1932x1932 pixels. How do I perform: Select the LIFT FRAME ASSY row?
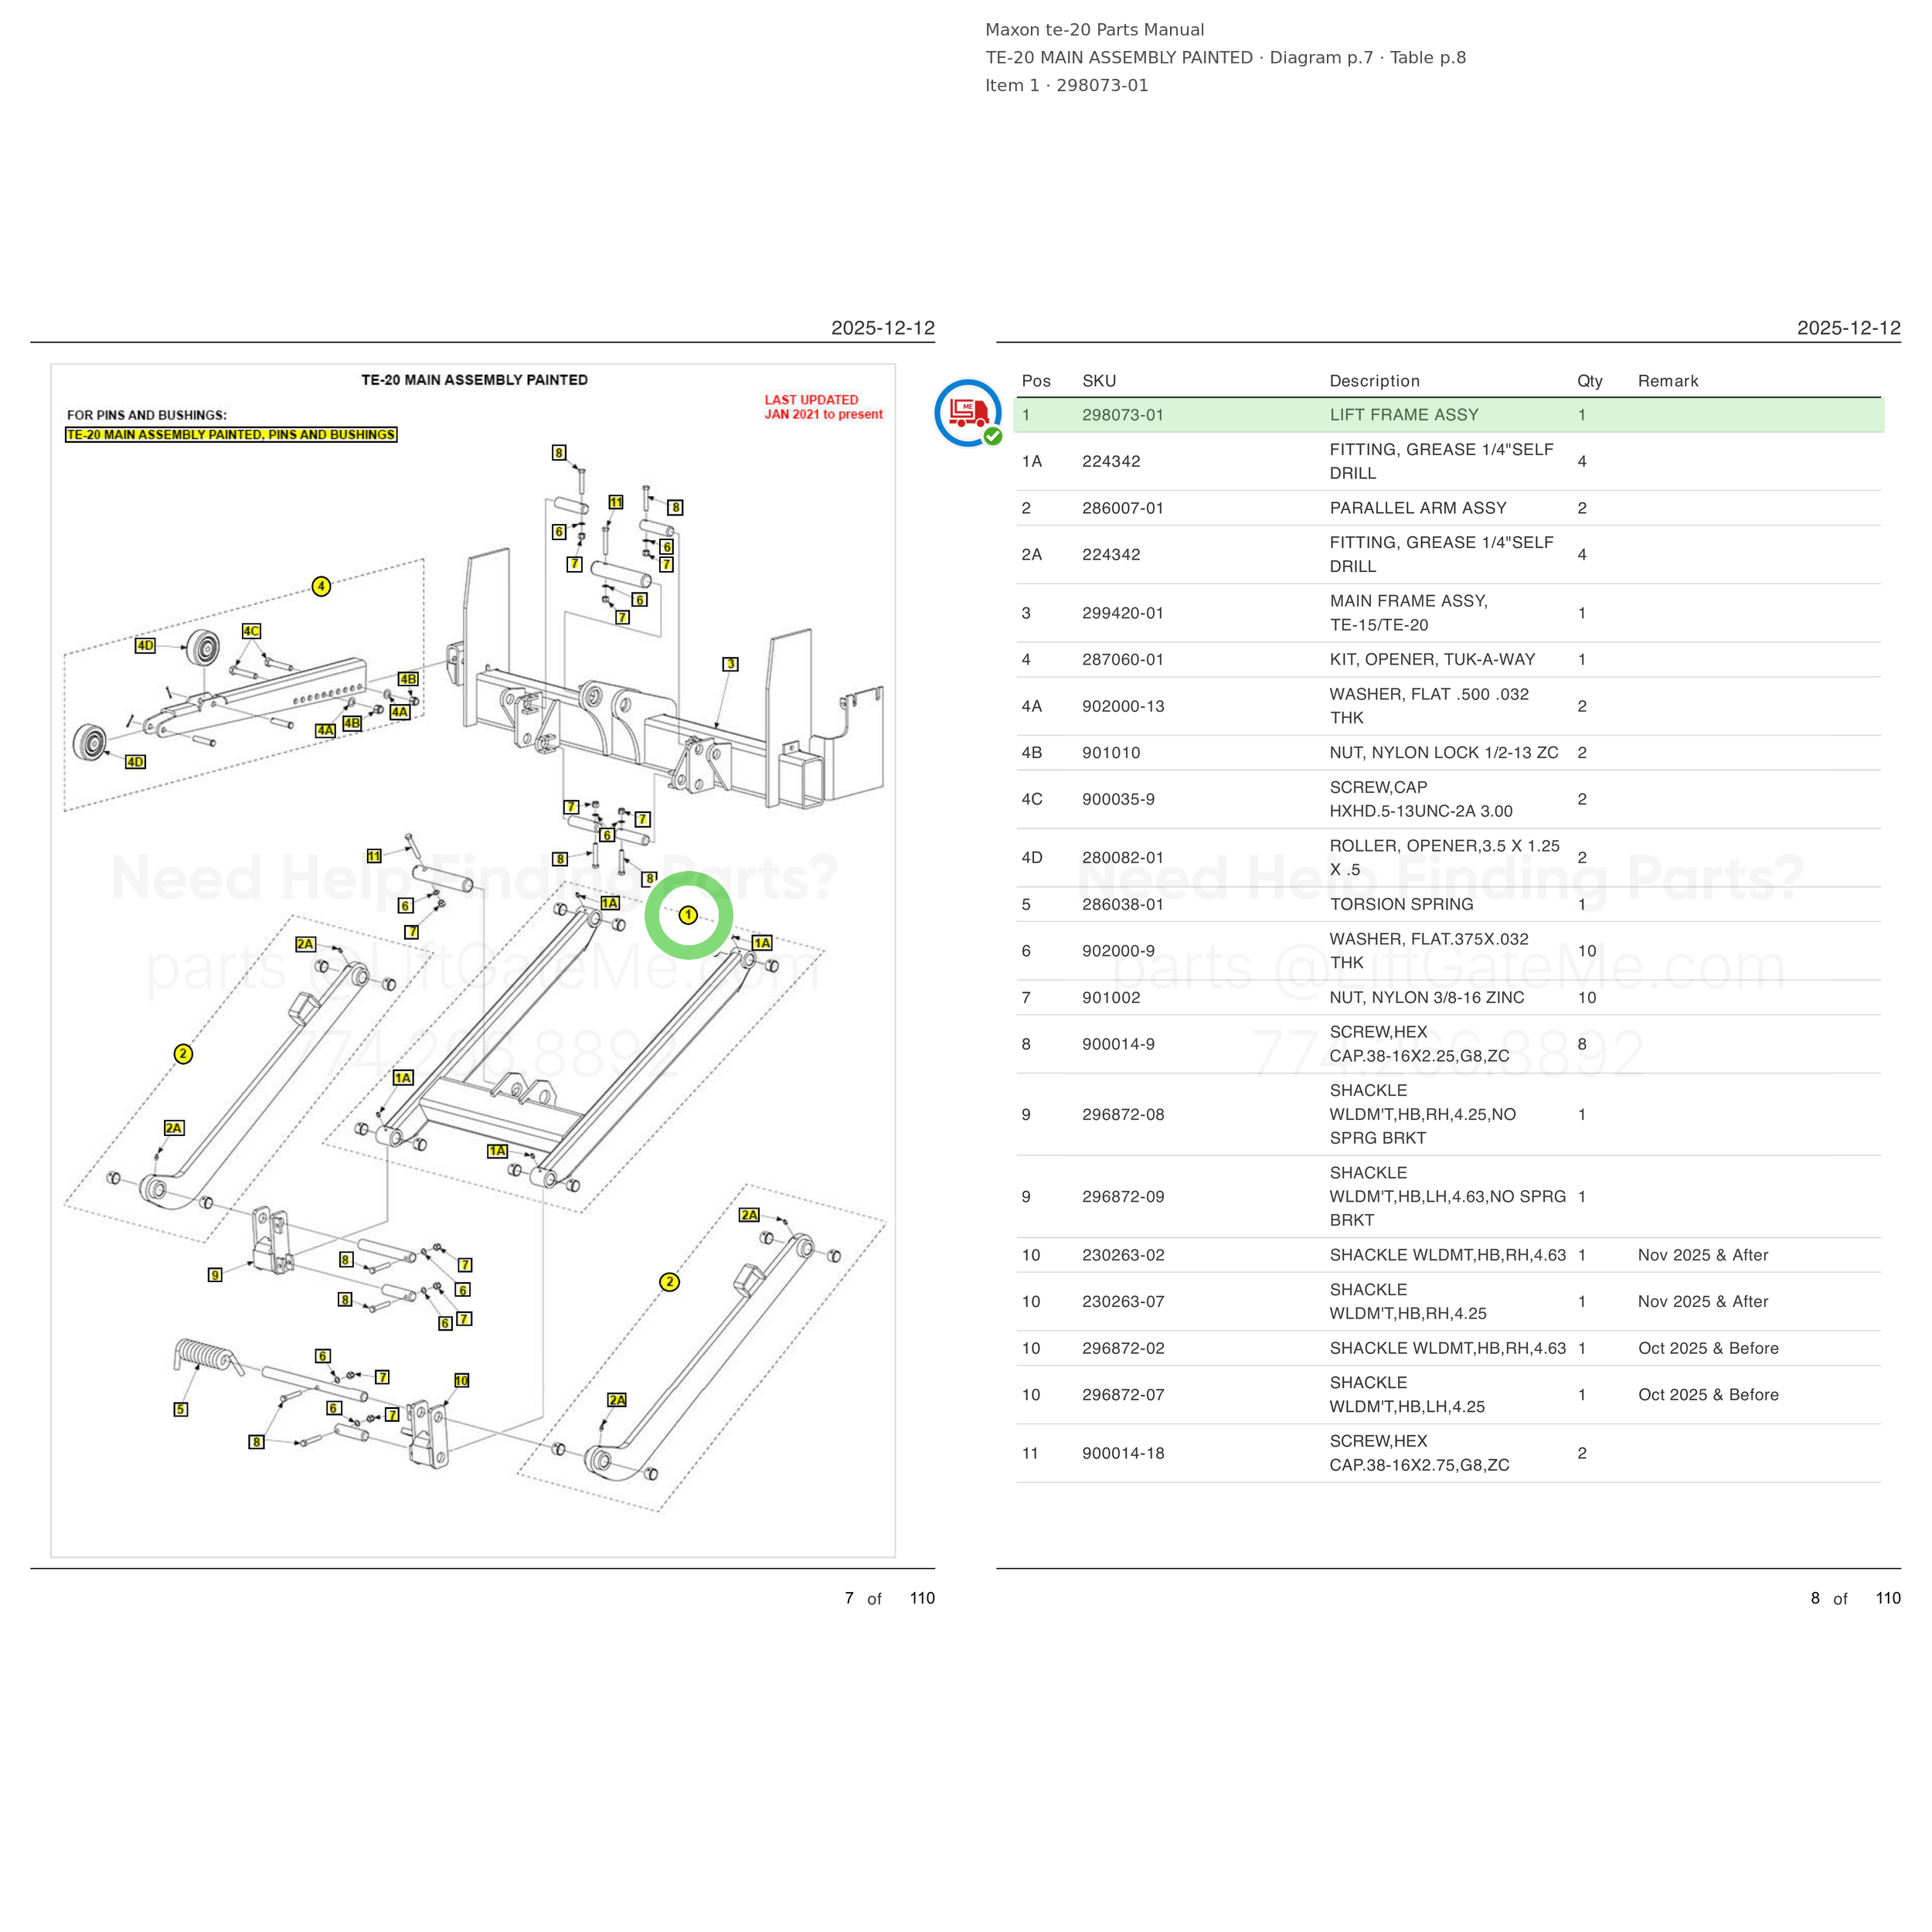[1449, 415]
